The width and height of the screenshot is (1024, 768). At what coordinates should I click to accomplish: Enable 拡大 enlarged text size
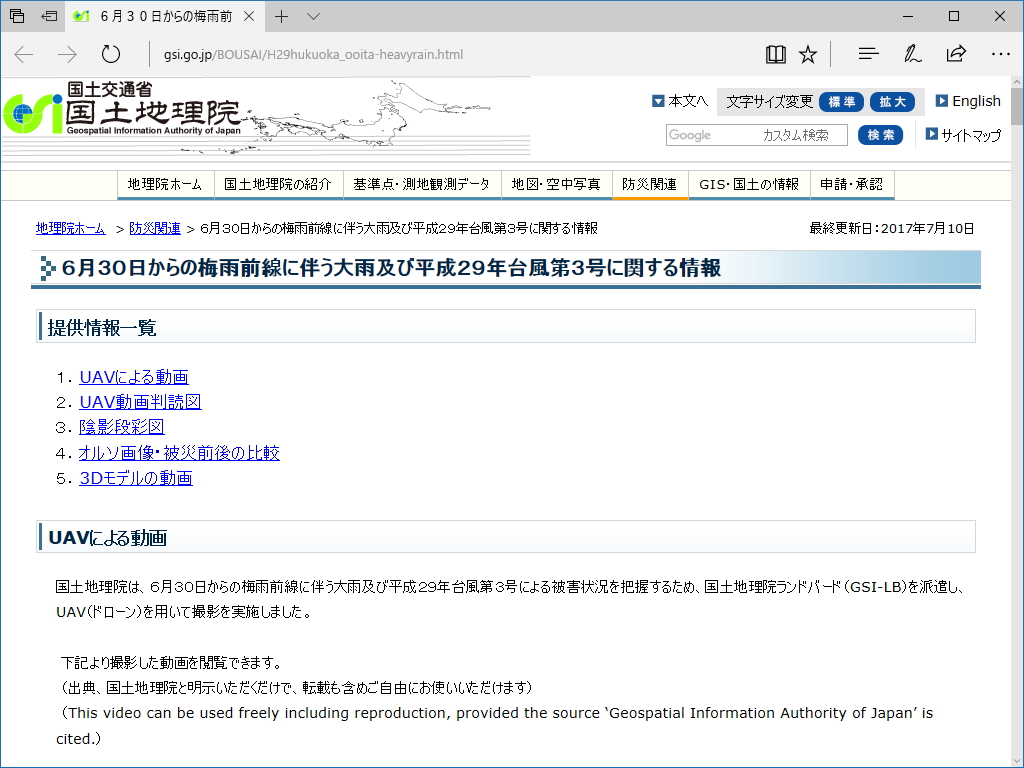(893, 101)
